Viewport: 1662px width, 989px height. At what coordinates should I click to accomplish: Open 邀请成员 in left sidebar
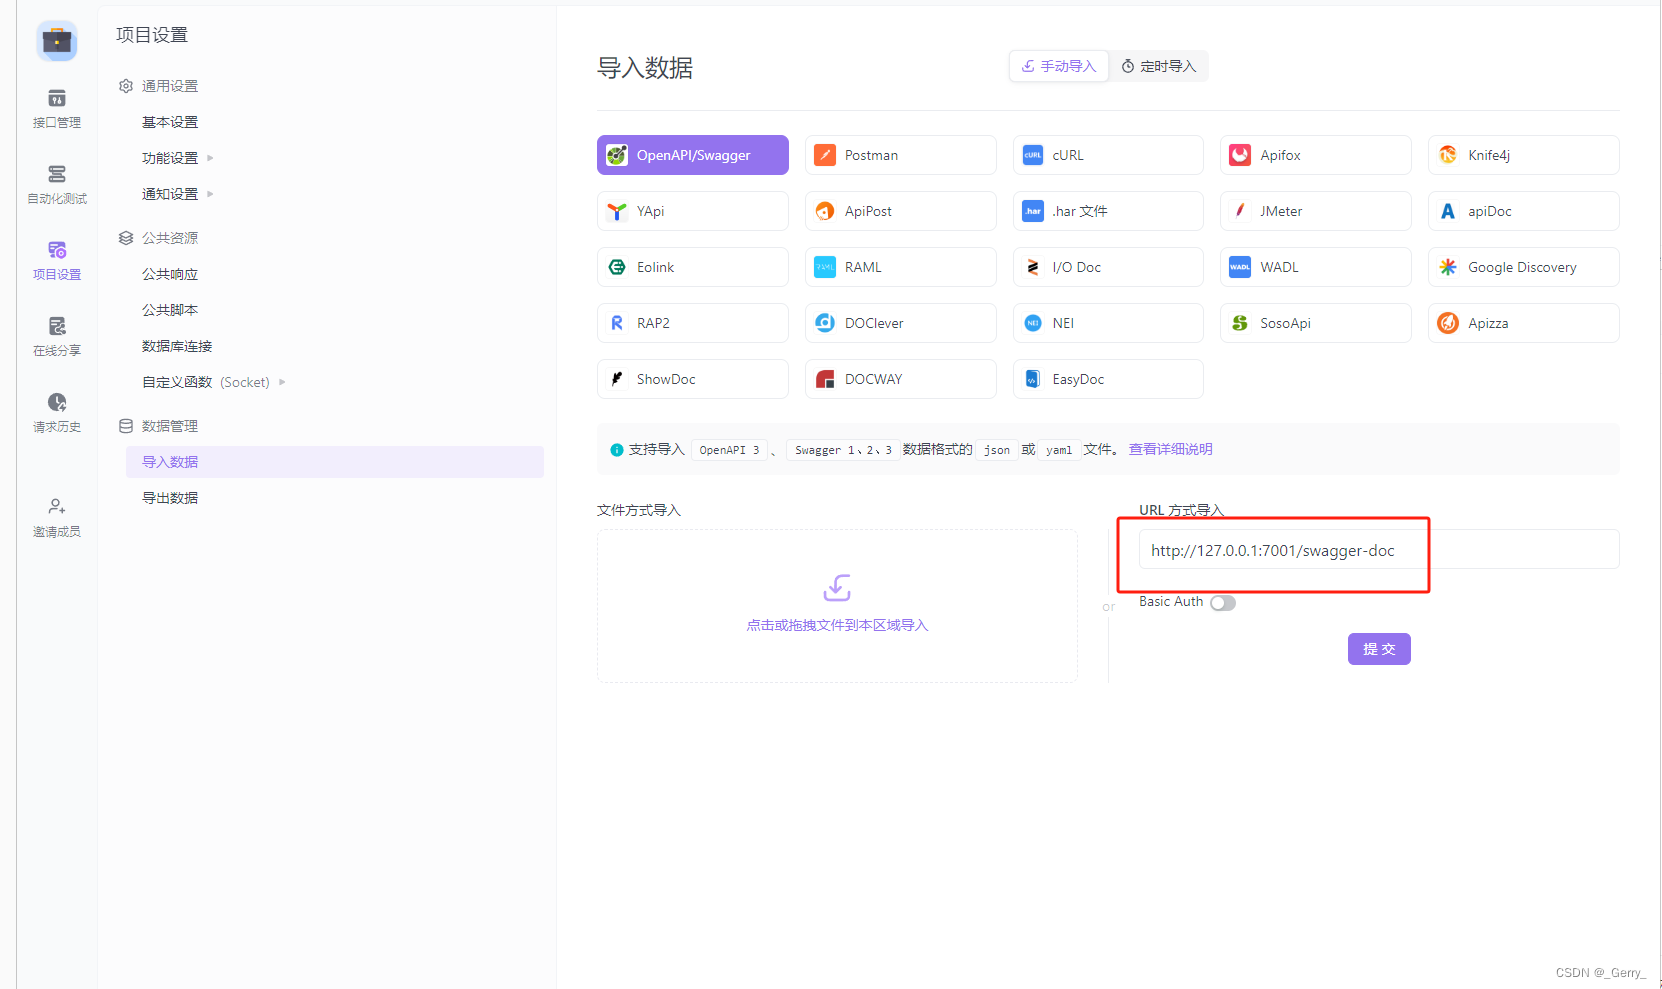coord(57,518)
